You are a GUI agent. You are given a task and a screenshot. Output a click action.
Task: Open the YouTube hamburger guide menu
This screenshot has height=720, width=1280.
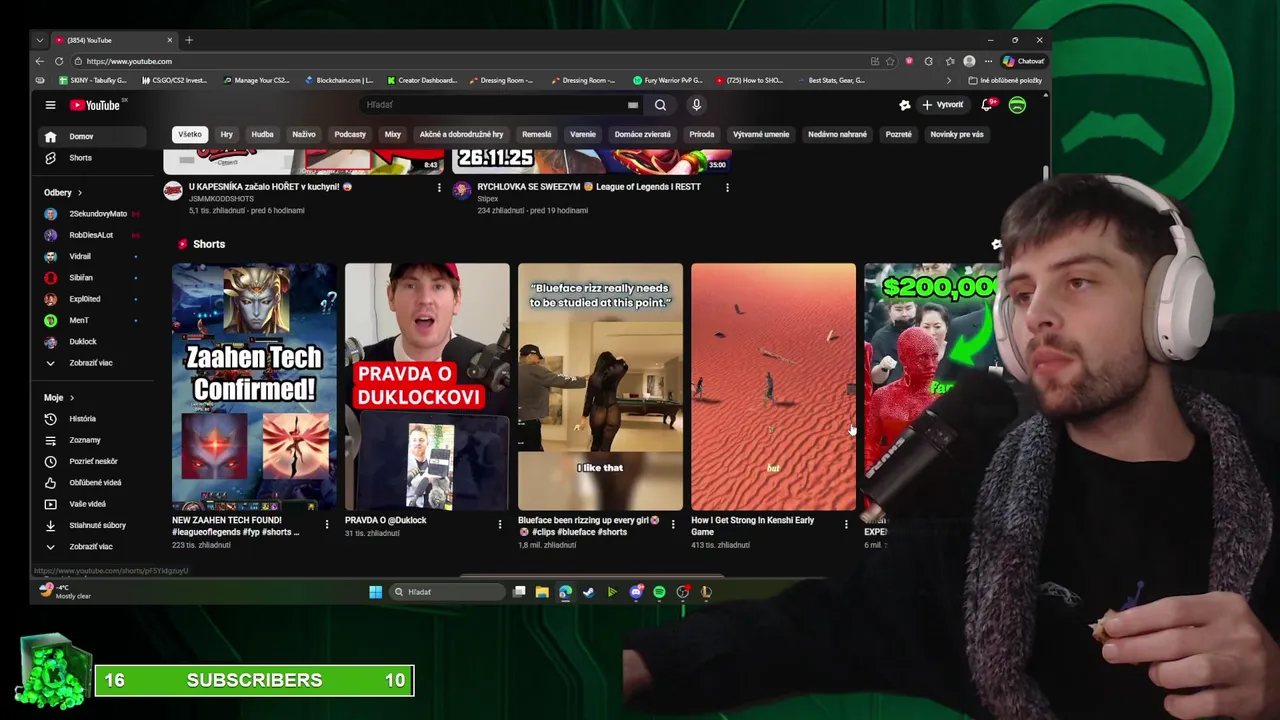(50, 105)
